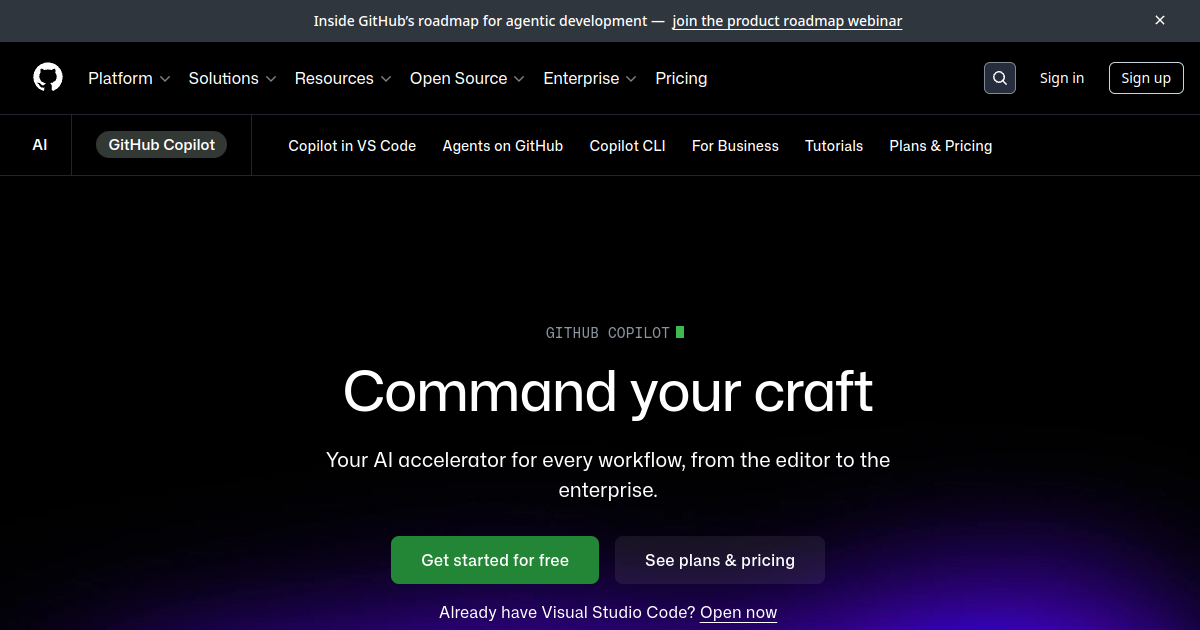Click the GitHub Octocat logo
1200x630 pixels.
pos(48,78)
